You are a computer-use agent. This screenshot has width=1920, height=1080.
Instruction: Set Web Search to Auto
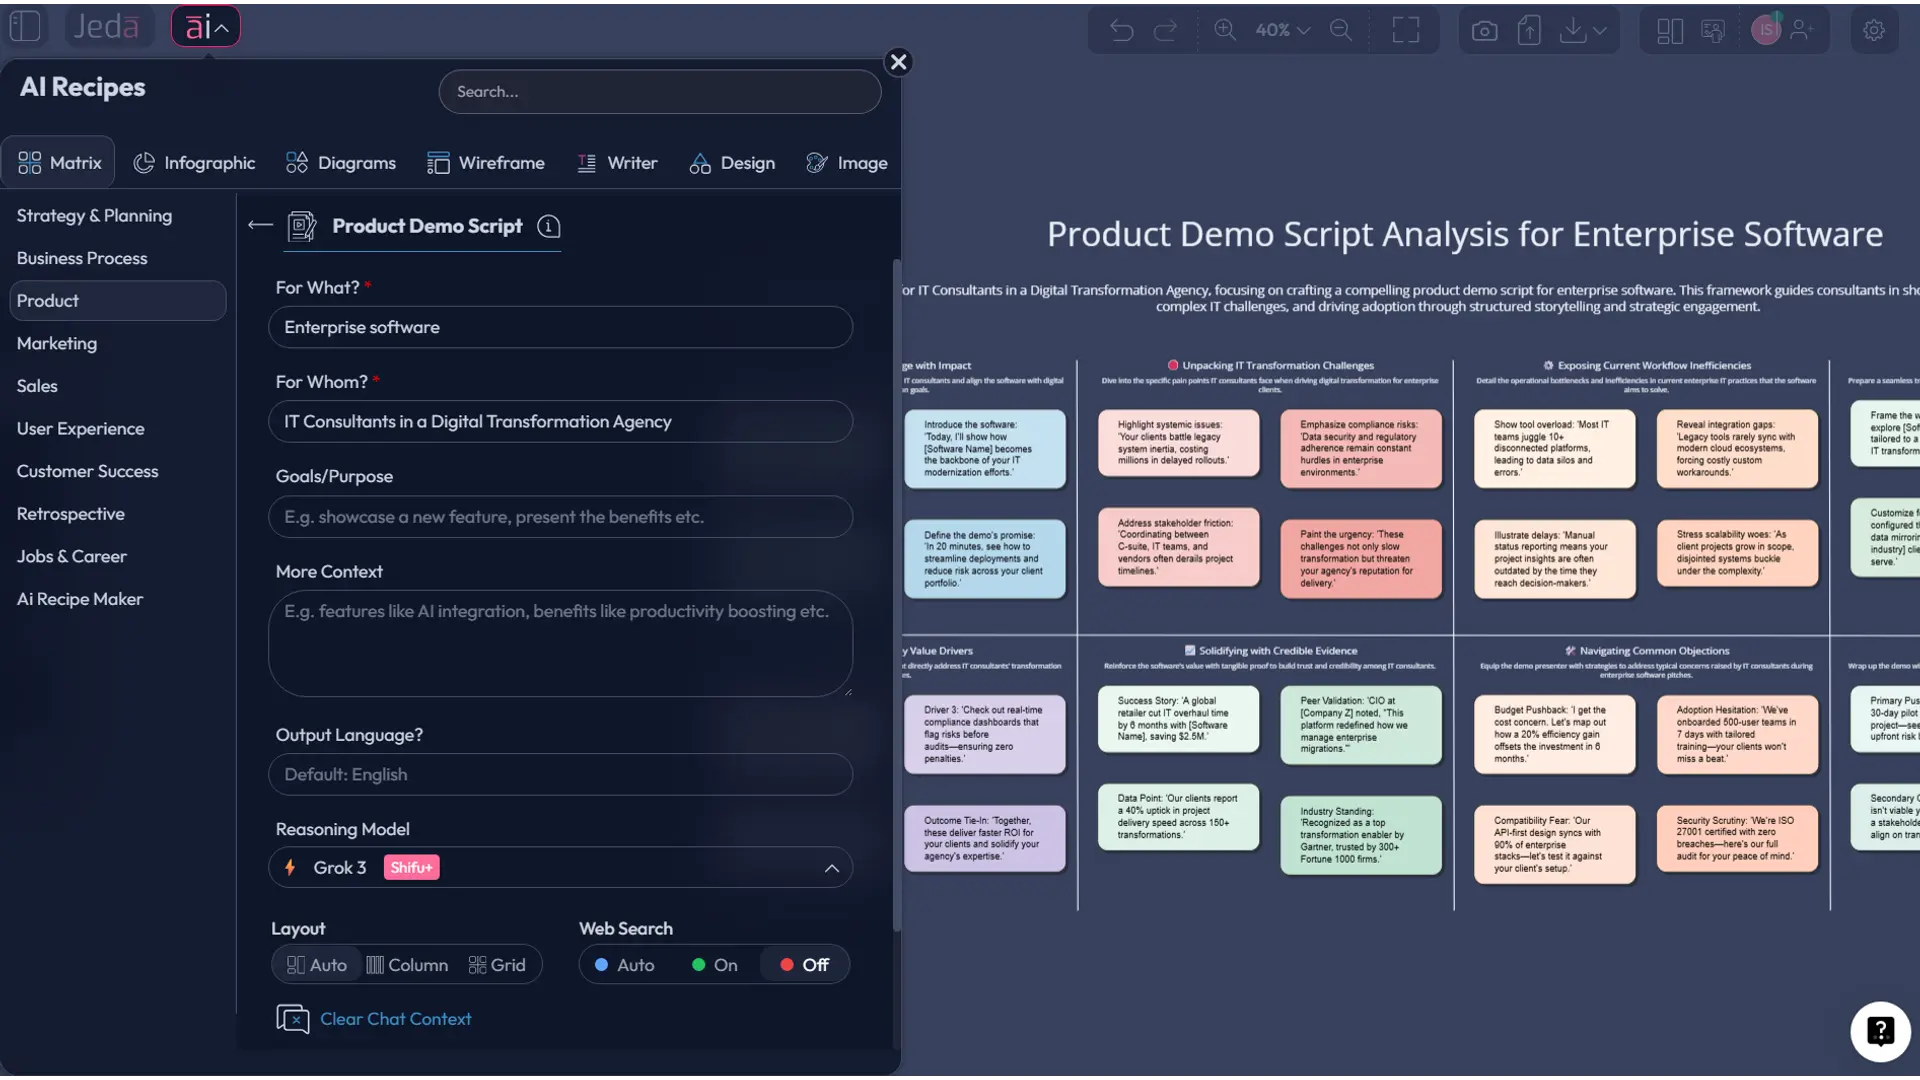625,964
